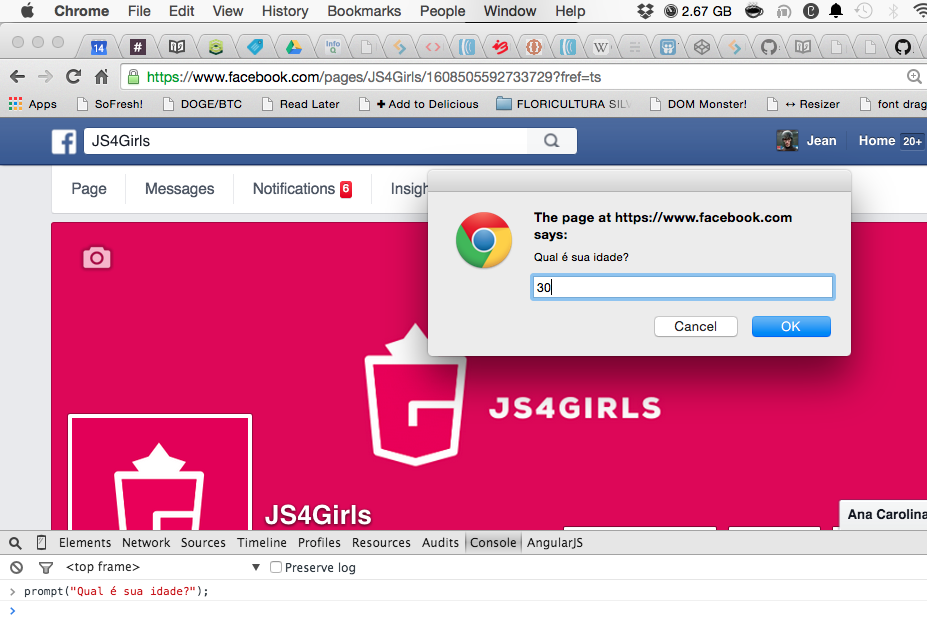Open the DevTools Network panel
Viewport: 927px width, 628px height.
click(146, 542)
